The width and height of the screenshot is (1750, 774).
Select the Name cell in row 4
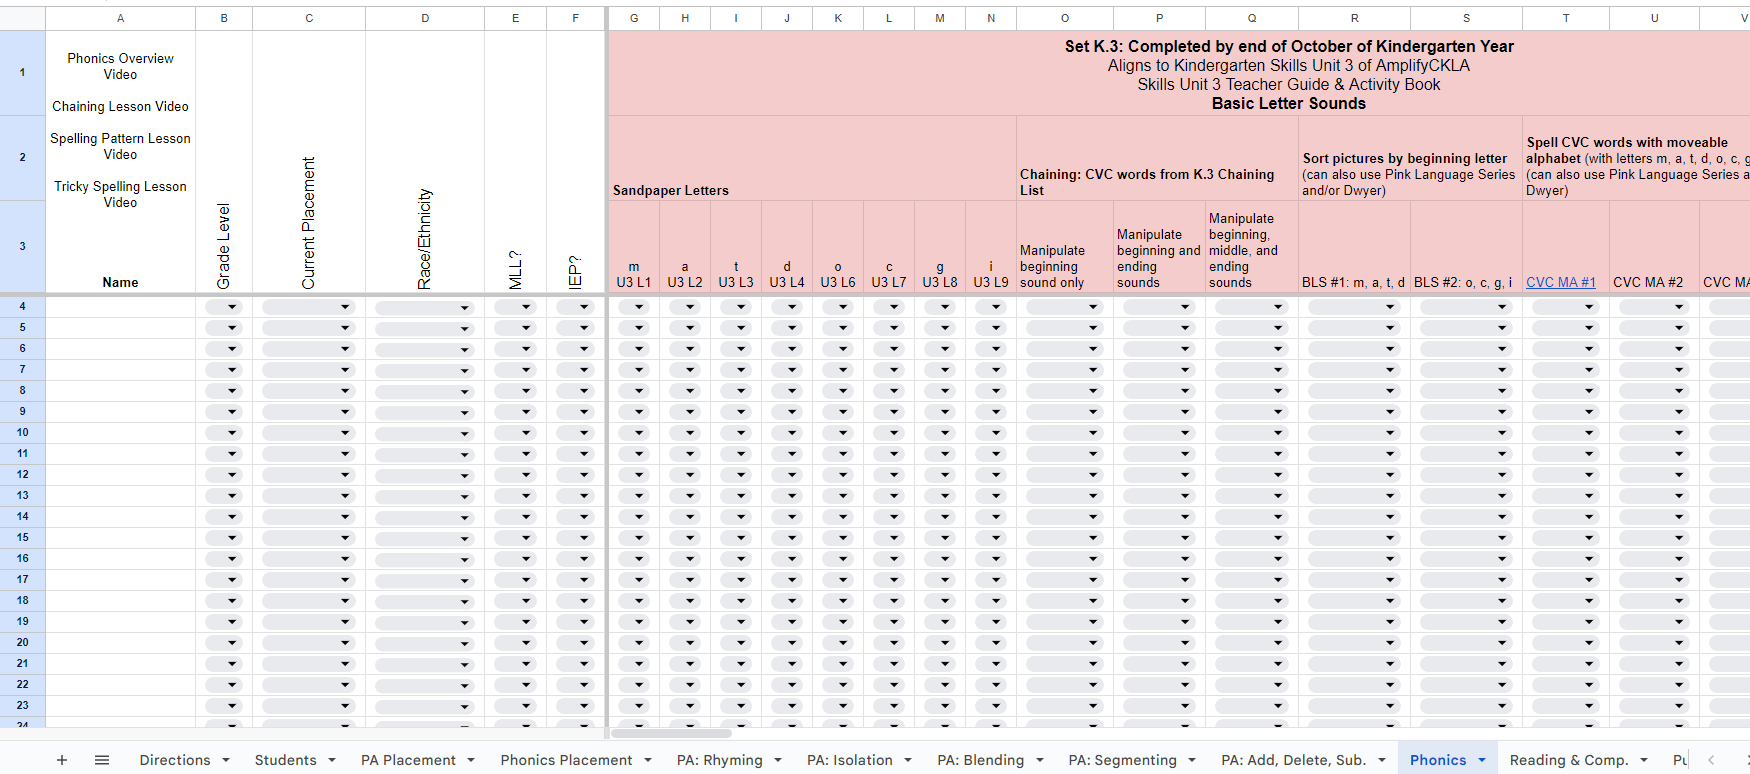(x=120, y=307)
